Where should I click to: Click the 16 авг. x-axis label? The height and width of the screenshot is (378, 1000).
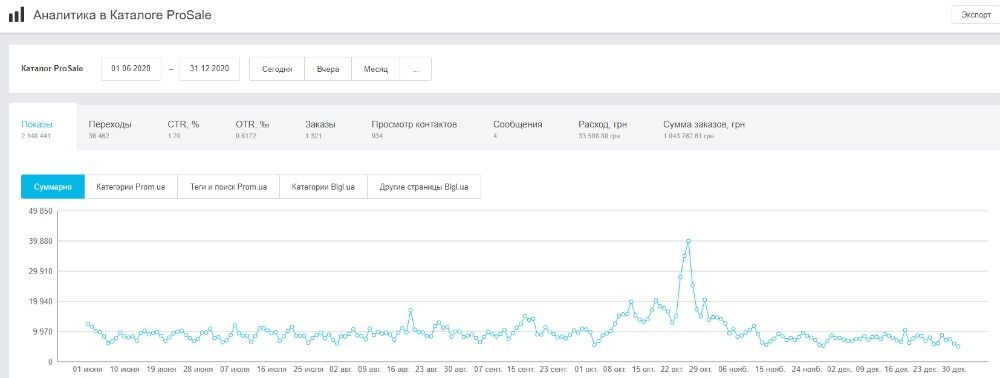click(x=398, y=369)
